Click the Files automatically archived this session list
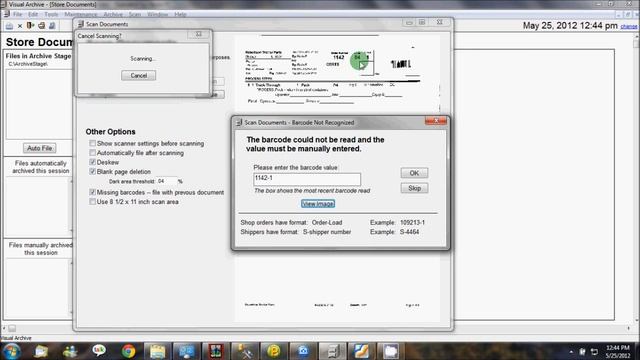 39,206
